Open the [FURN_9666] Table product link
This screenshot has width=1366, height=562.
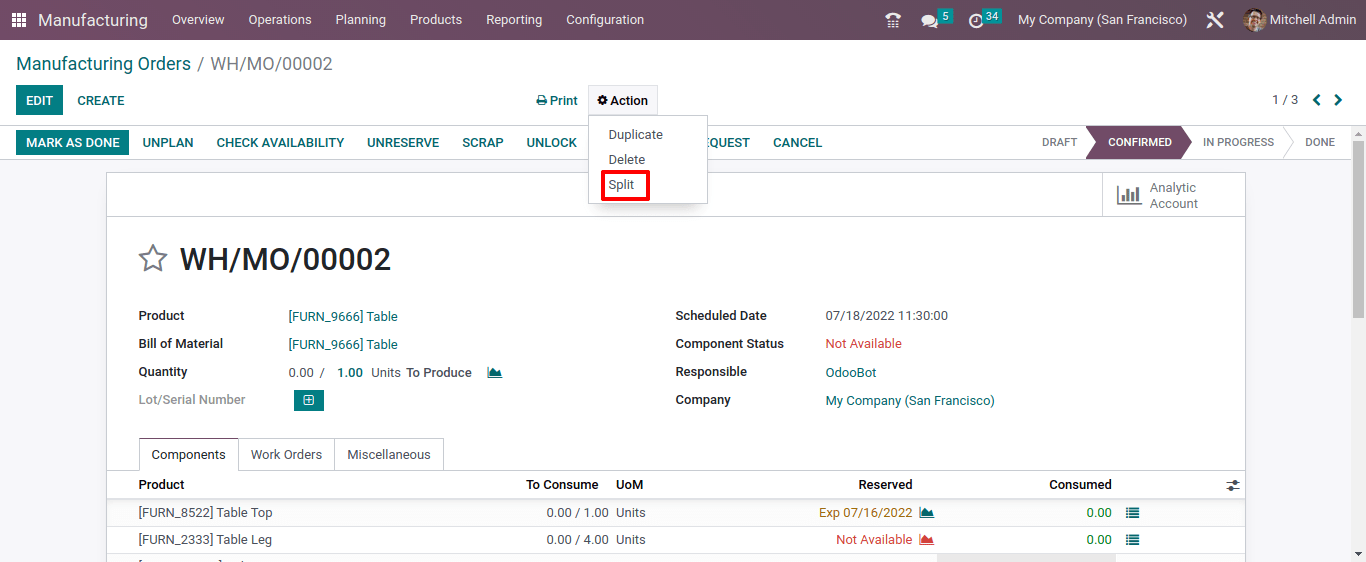343,317
